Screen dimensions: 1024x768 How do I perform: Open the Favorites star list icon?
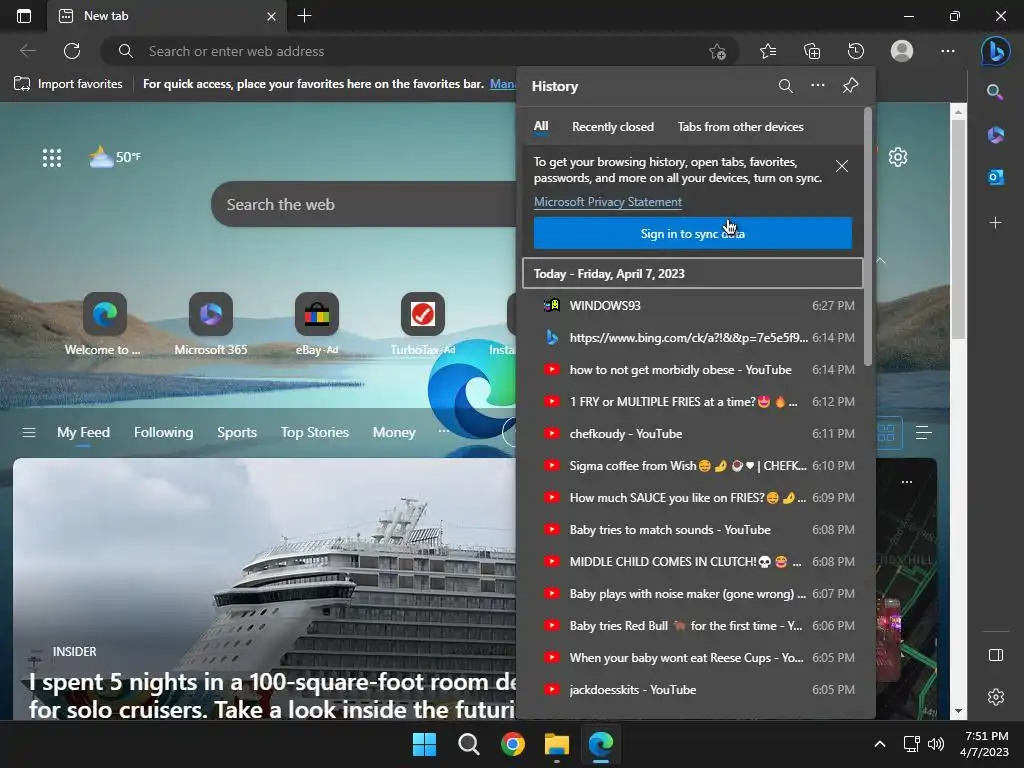click(768, 51)
